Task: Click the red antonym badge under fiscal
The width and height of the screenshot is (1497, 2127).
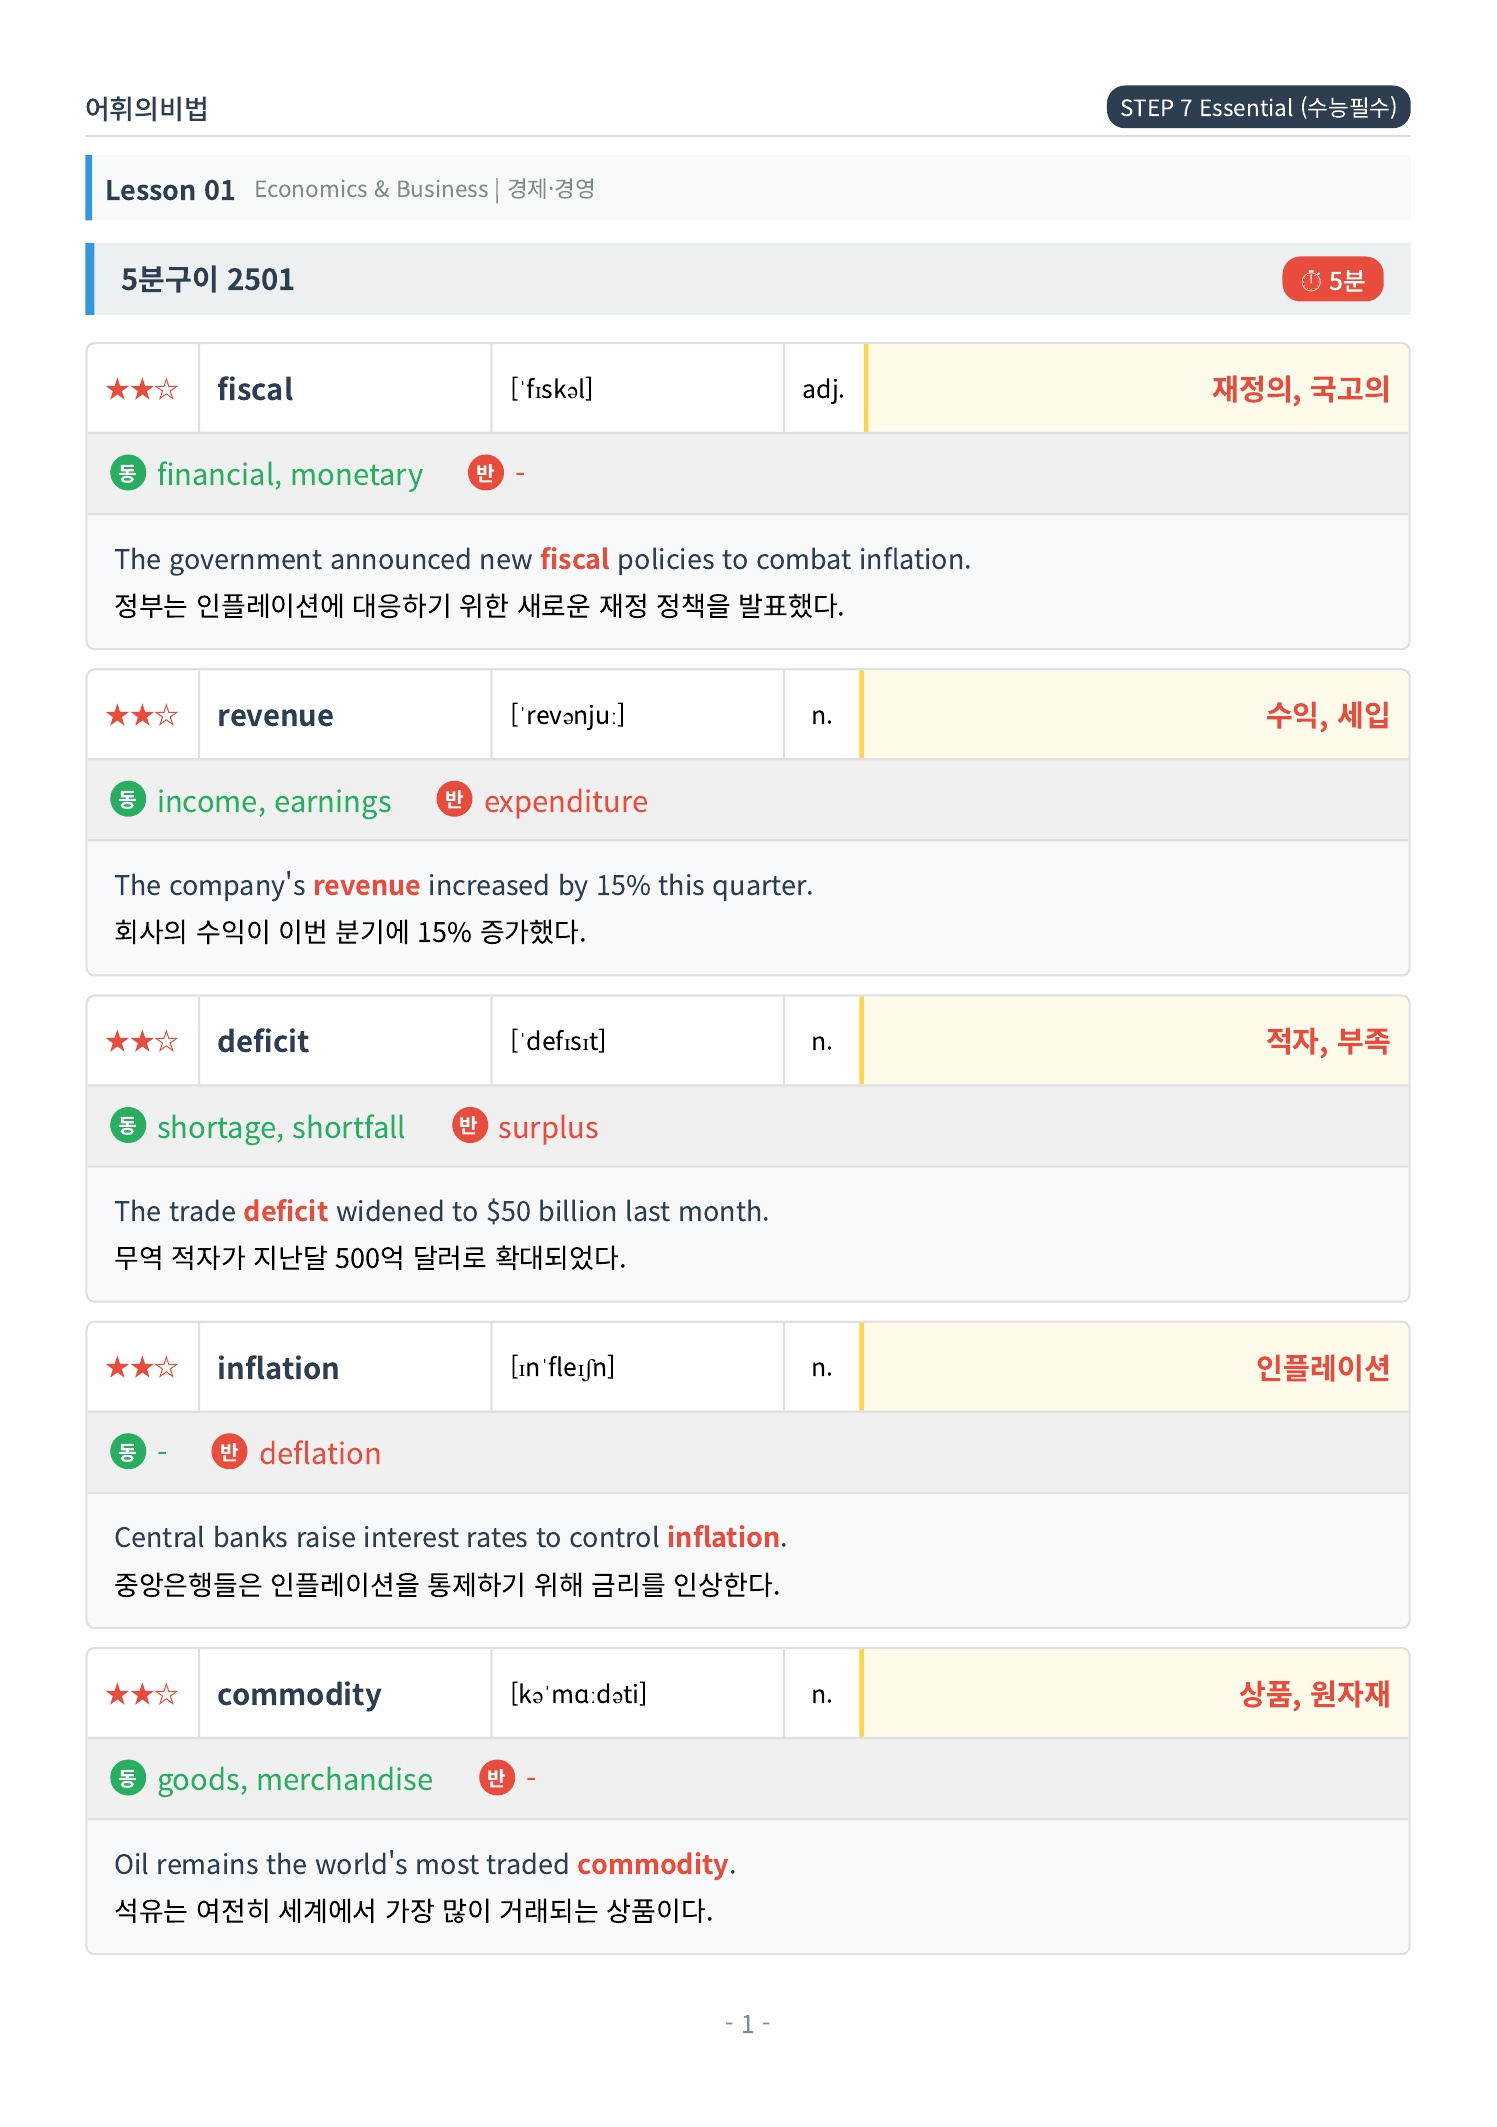Action: pos(485,473)
